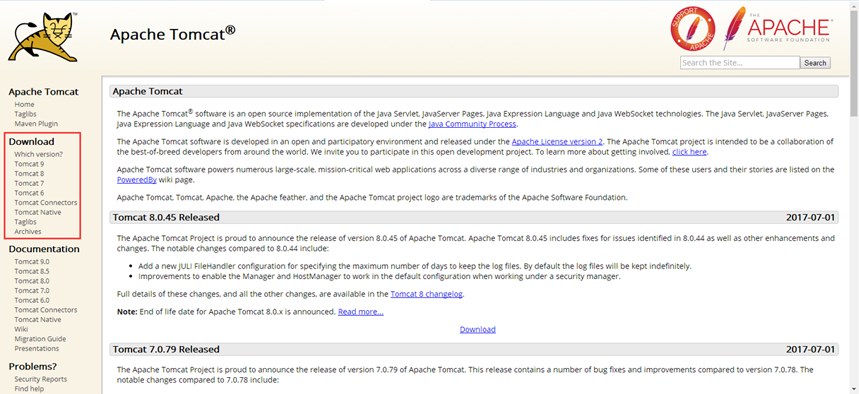Open Security Reports under Problems?

(41, 379)
